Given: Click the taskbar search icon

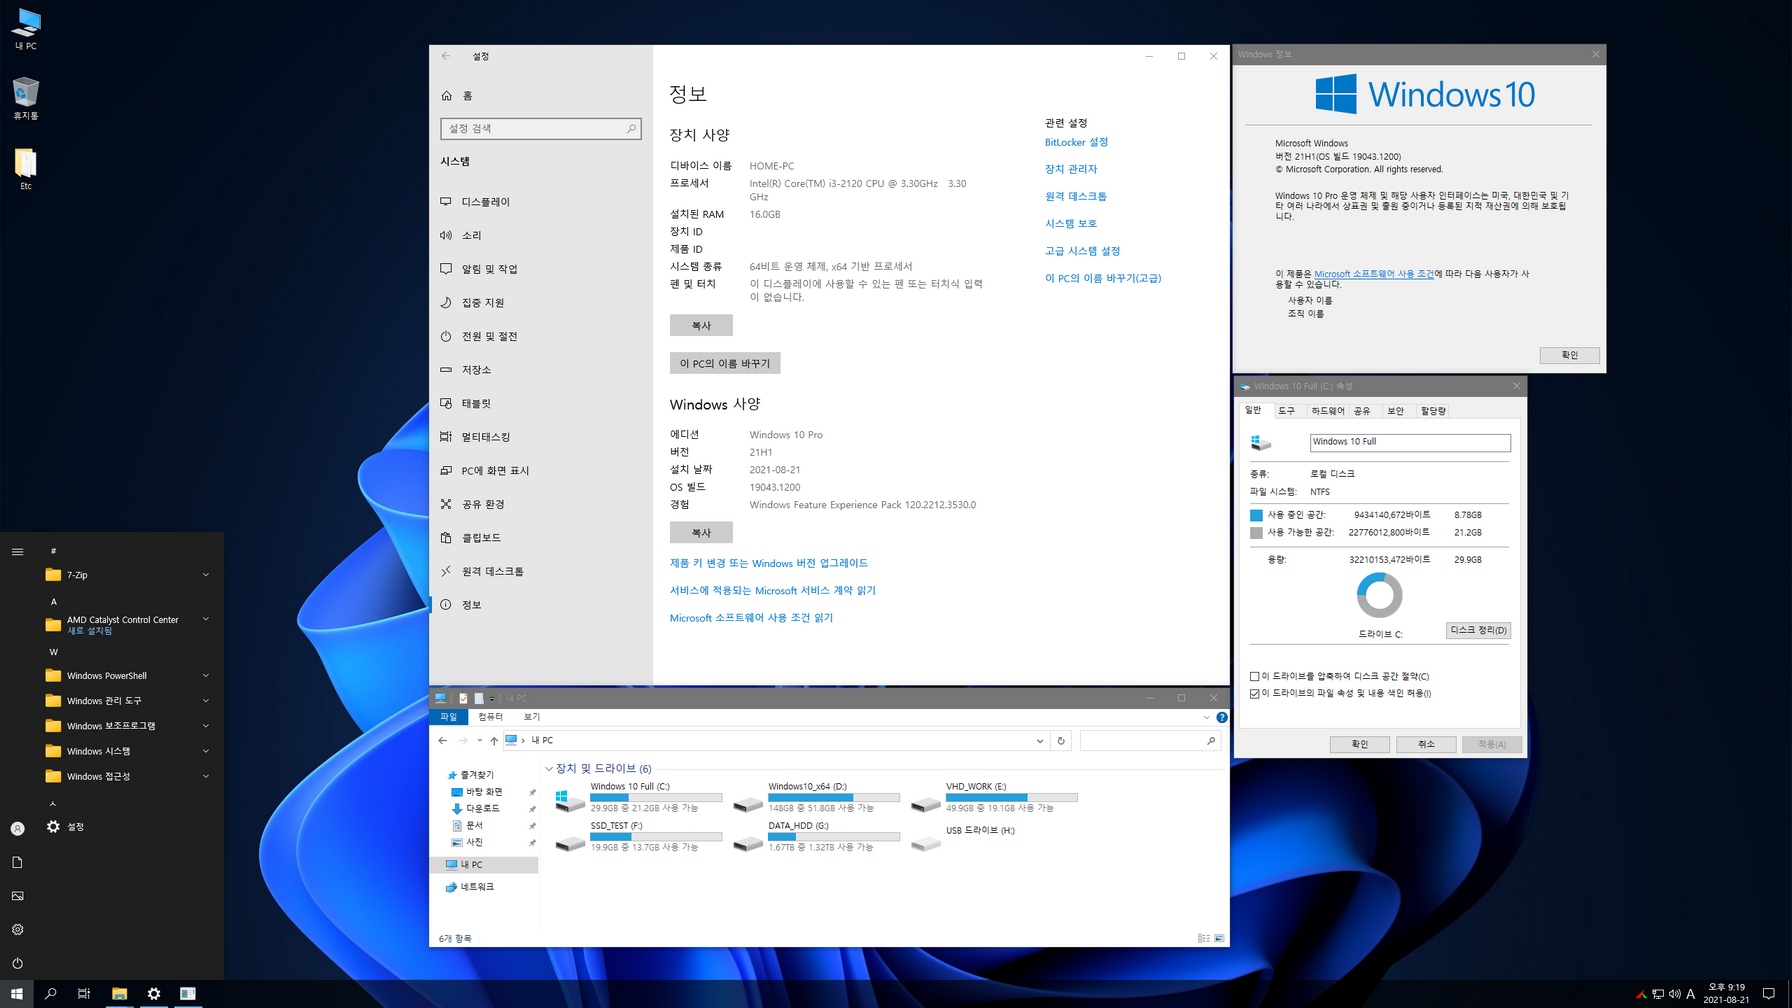Looking at the screenshot, I should point(50,993).
